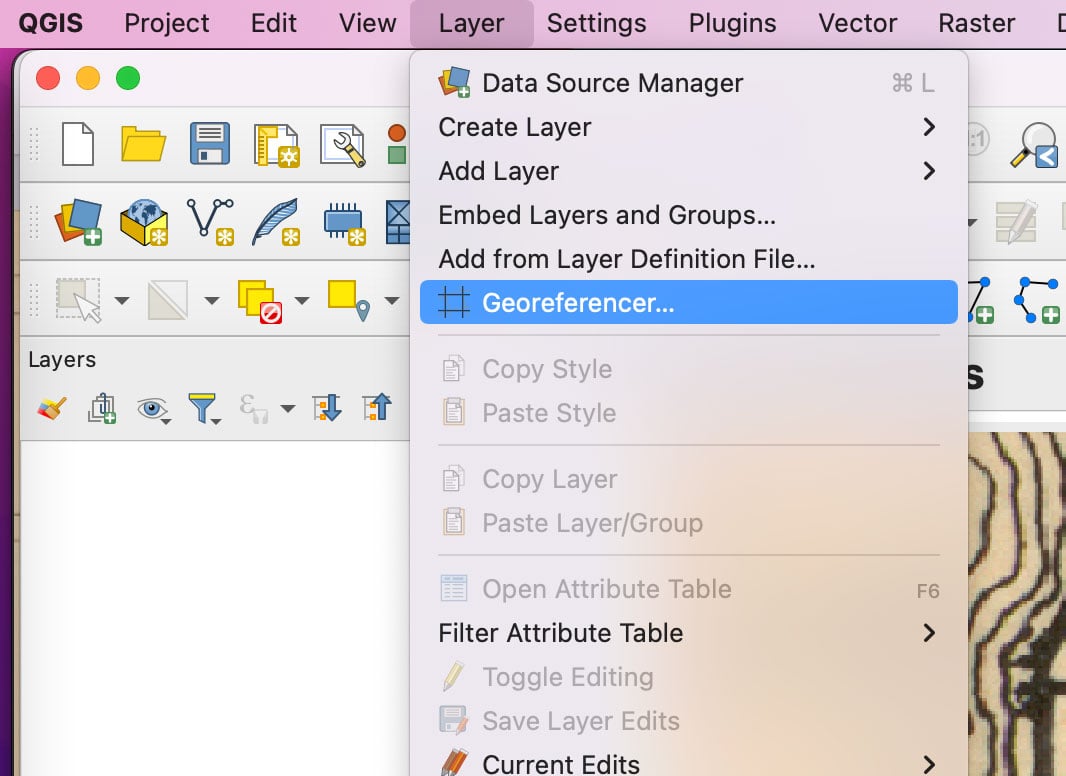Screen dimensions: 1066x776
Task: Click the New Project blank page icon
Action: click(78, 144)
